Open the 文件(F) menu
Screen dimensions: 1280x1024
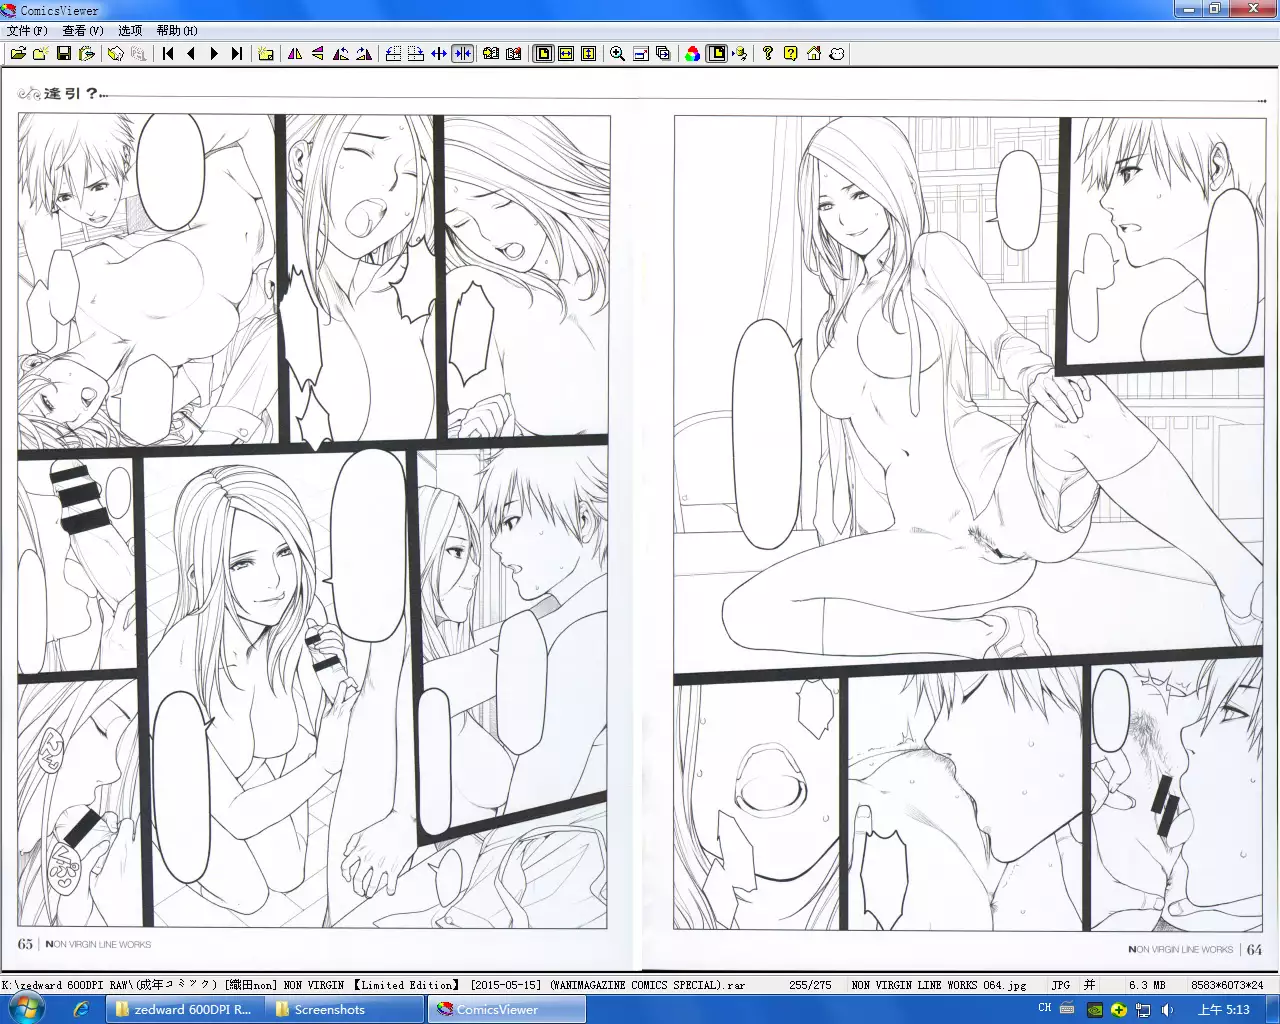pos(27,31)
